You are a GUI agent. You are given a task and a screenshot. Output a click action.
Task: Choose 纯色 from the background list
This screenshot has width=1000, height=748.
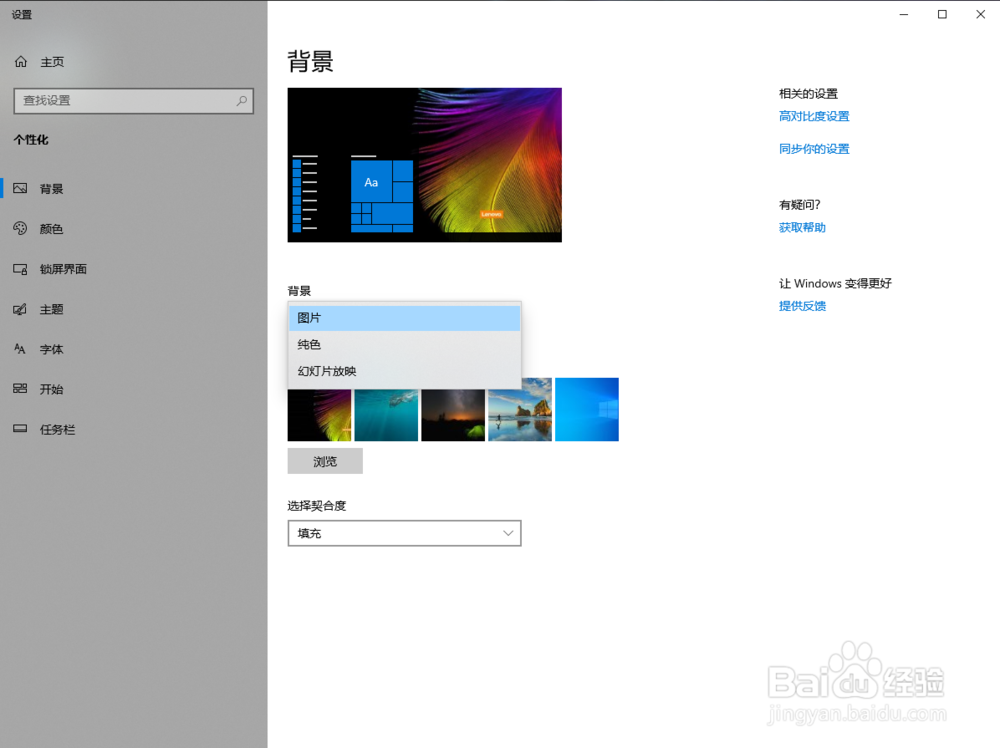click(x=404, y=344)
